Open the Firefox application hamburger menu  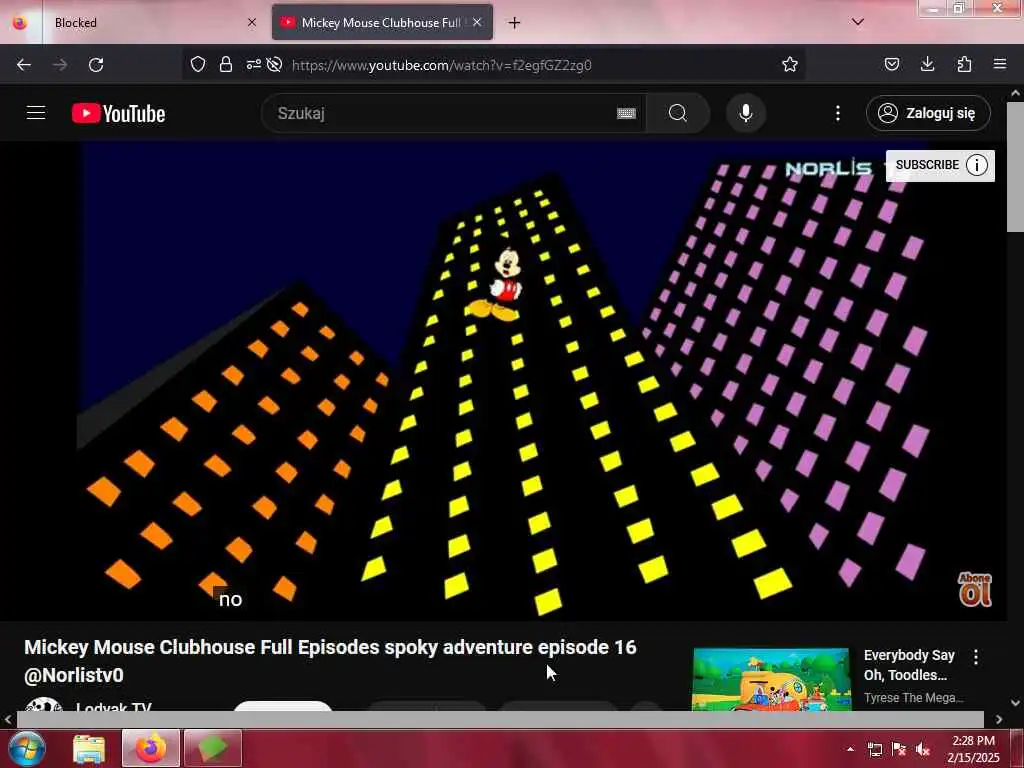(1000, 64)
